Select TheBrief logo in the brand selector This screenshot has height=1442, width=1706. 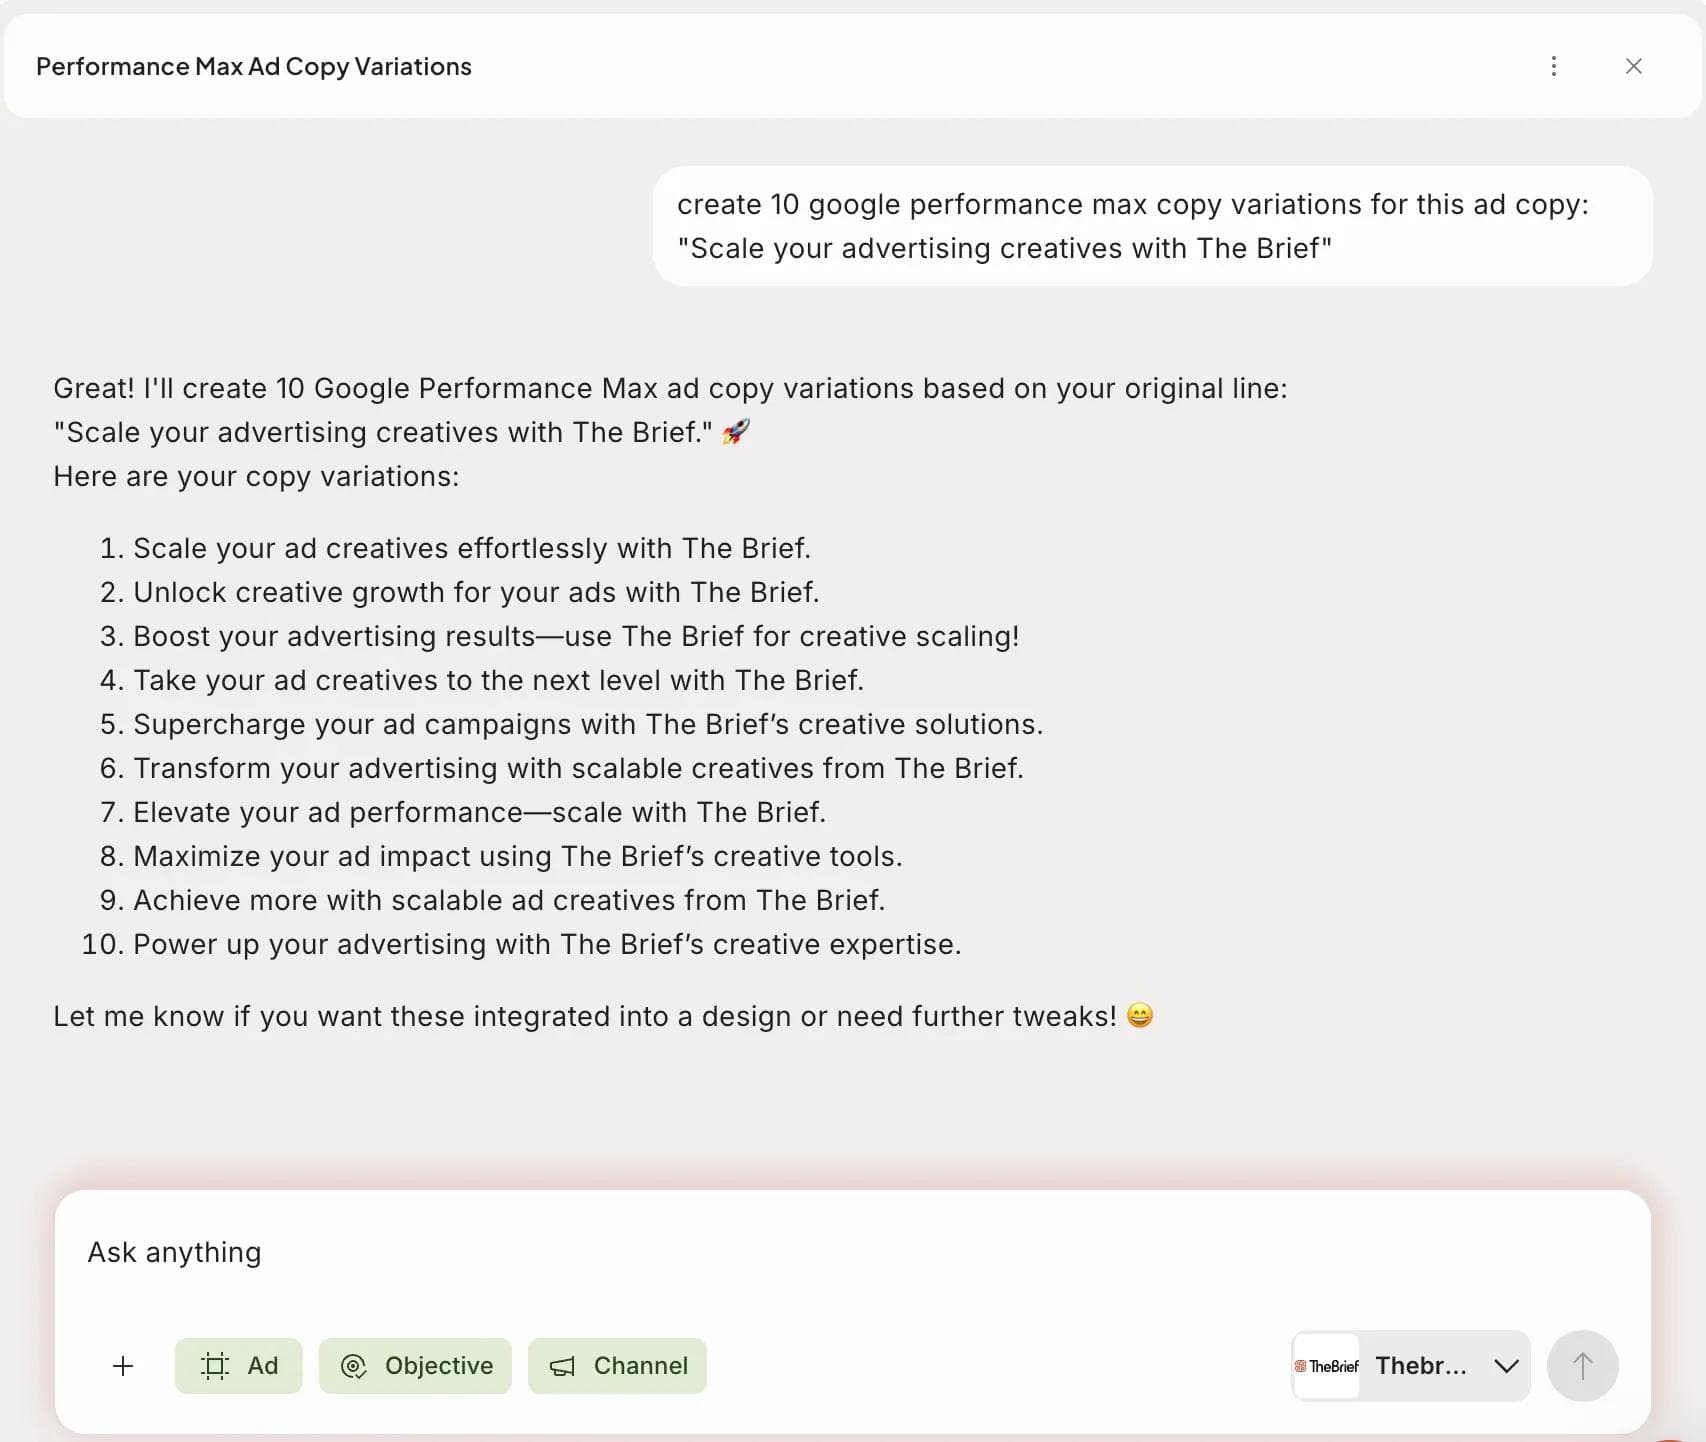1327,1366
